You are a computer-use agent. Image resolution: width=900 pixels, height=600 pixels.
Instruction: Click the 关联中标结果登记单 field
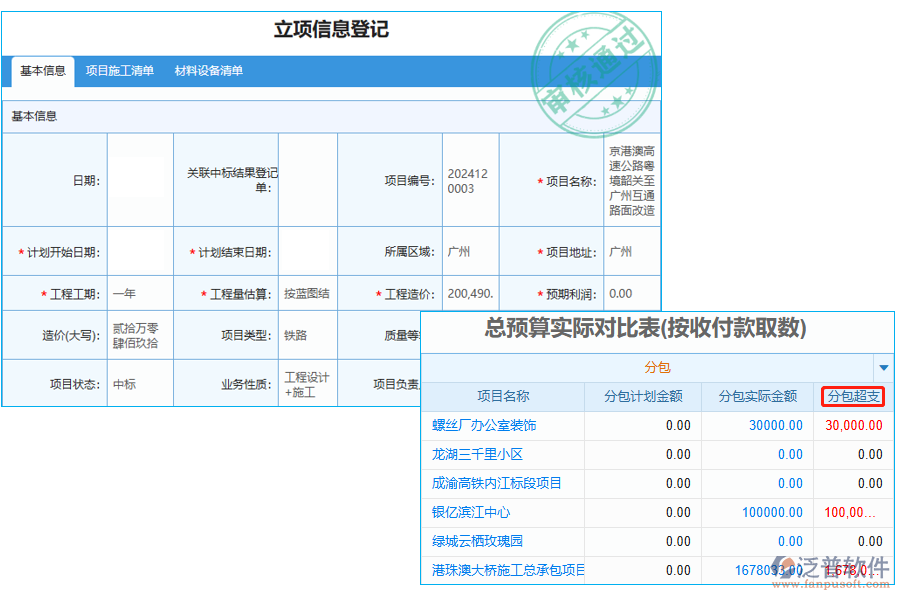point(310,180)
